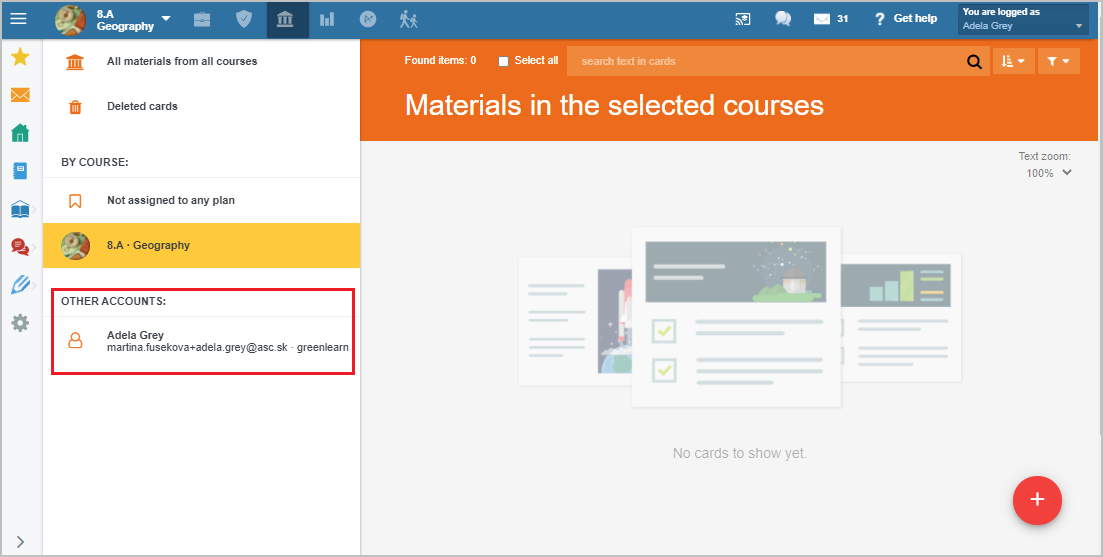Select All materials from all courses

point(201,61)
